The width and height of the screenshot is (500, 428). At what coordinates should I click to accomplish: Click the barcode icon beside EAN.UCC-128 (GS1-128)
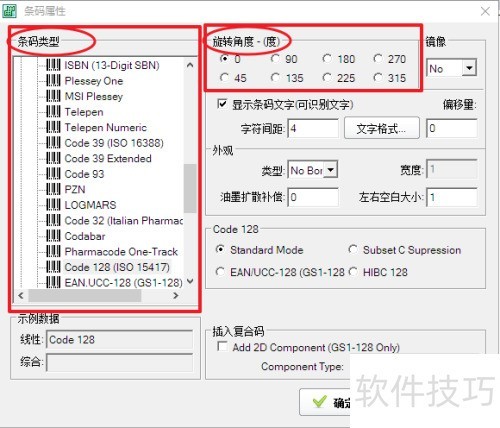click(53, 282)
